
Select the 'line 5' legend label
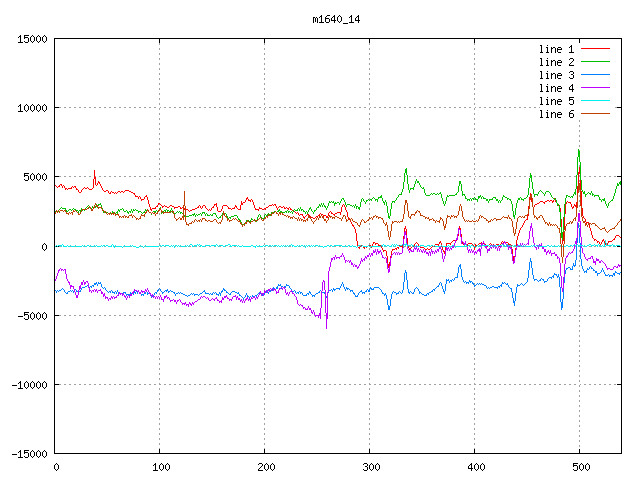(x=556, y=101)
